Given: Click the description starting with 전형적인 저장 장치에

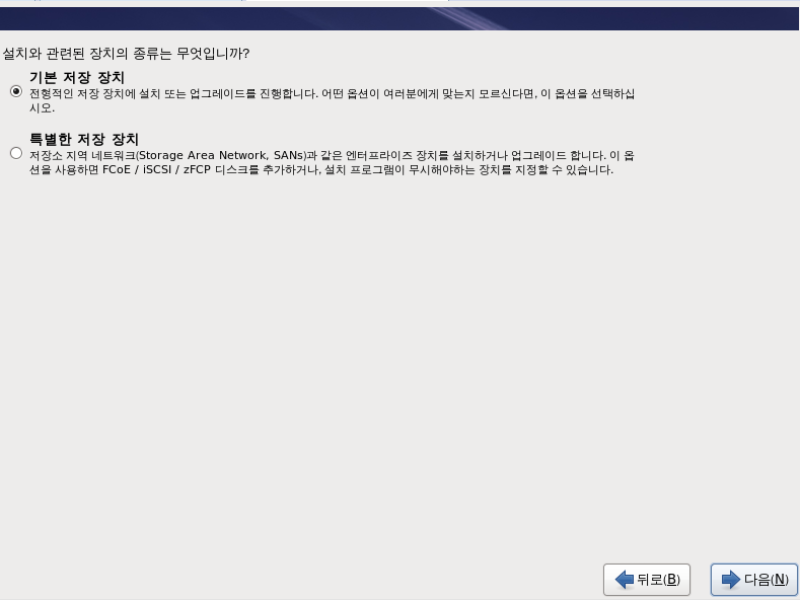Looking at the screenshot, I should pyautogui.click(x=332, y=101).
